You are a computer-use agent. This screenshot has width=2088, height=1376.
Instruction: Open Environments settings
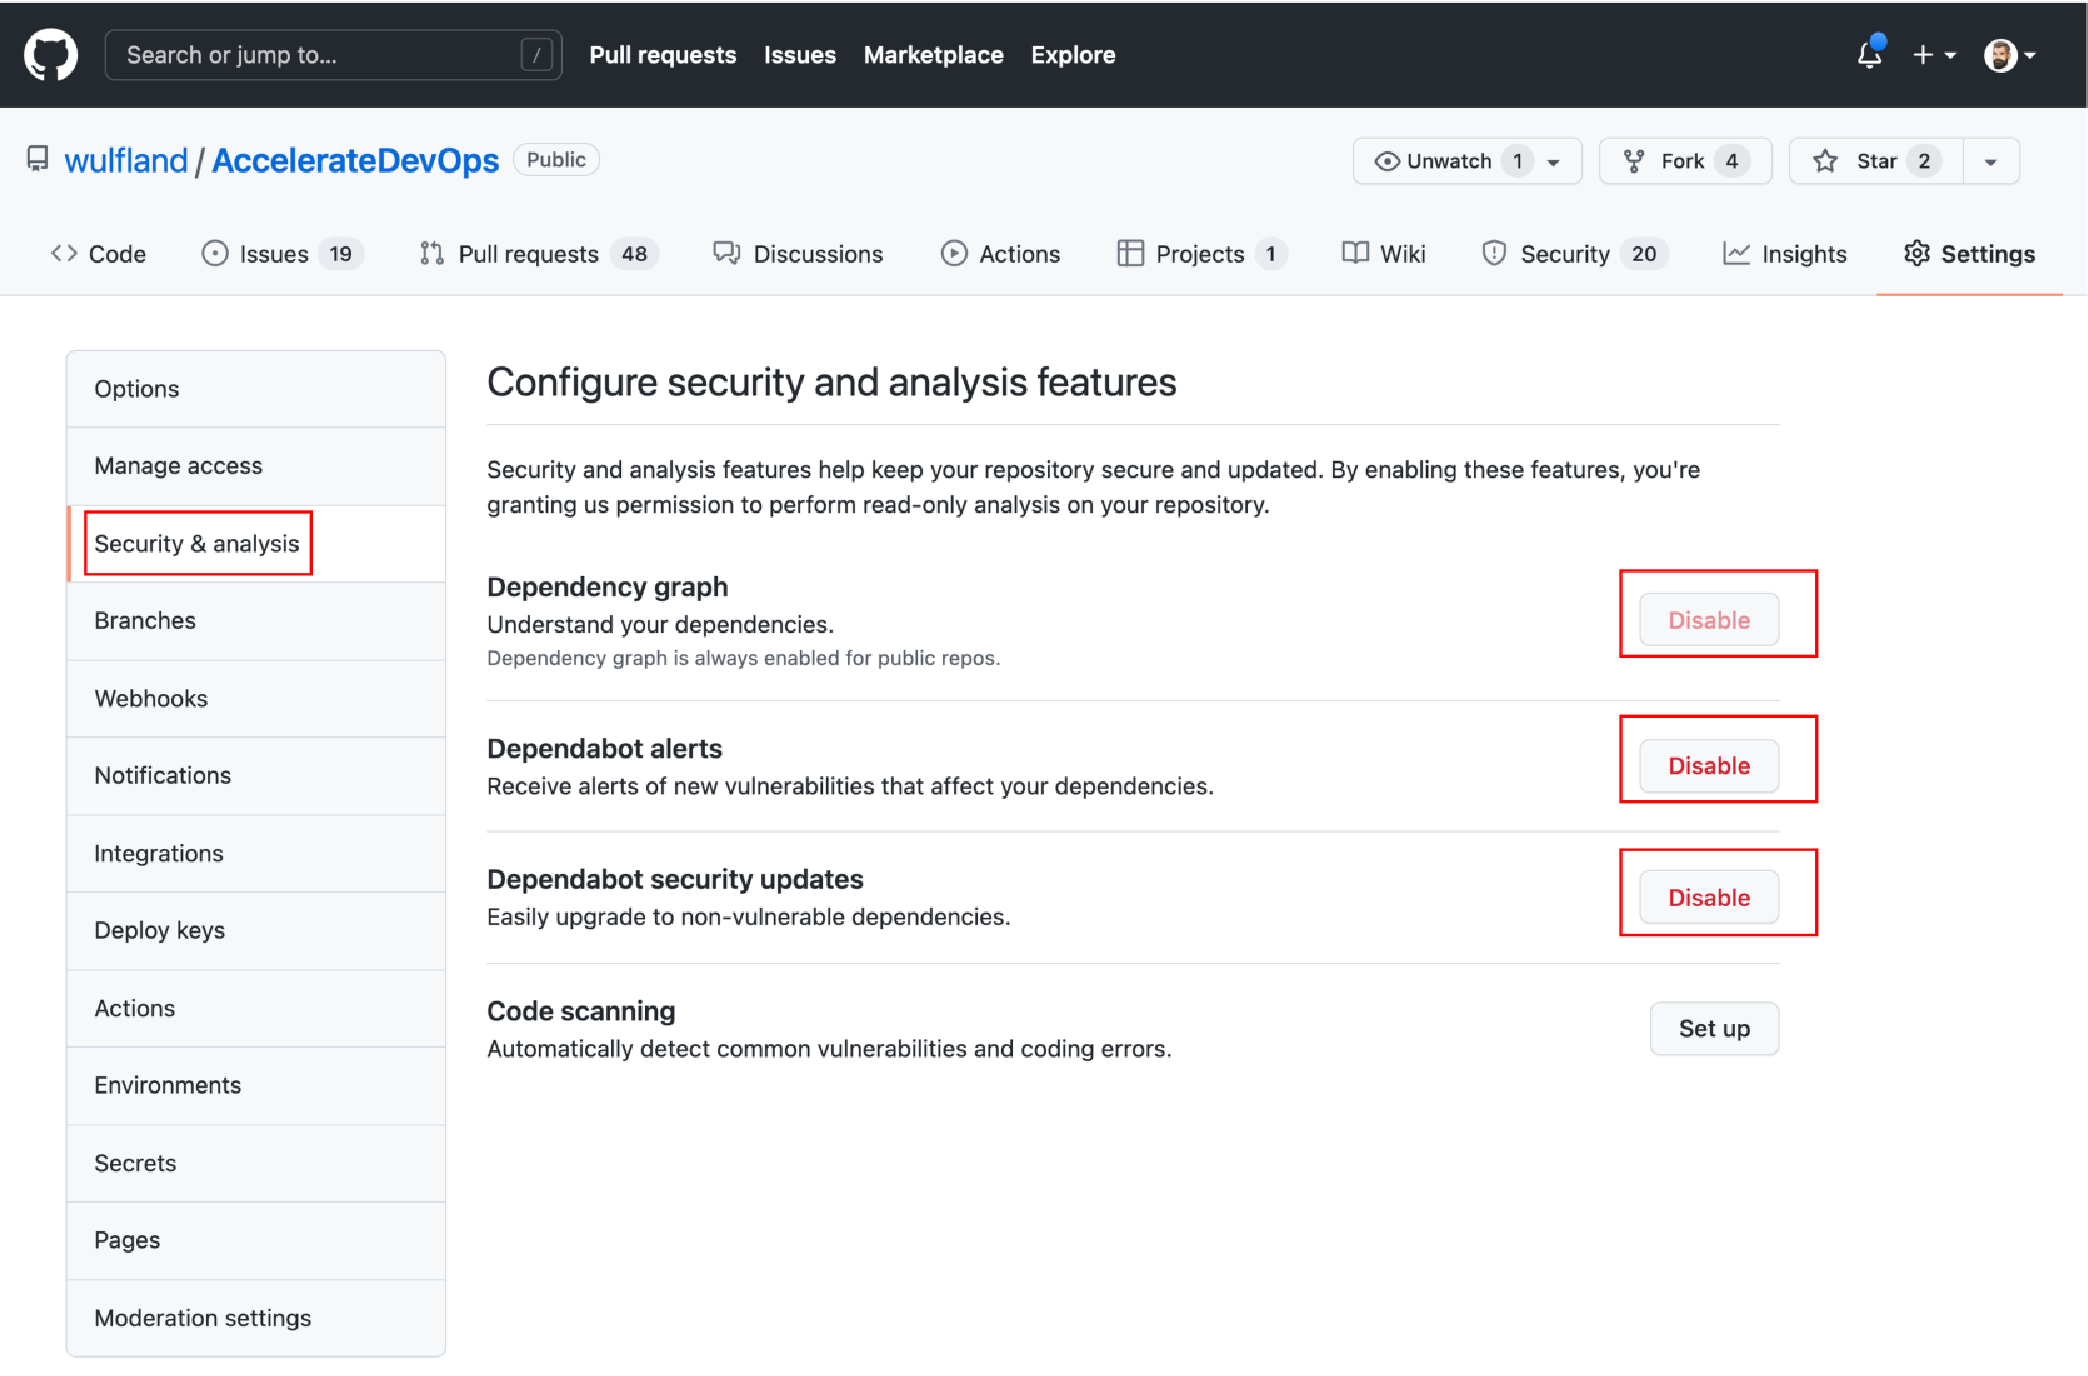pos(256,1085)
